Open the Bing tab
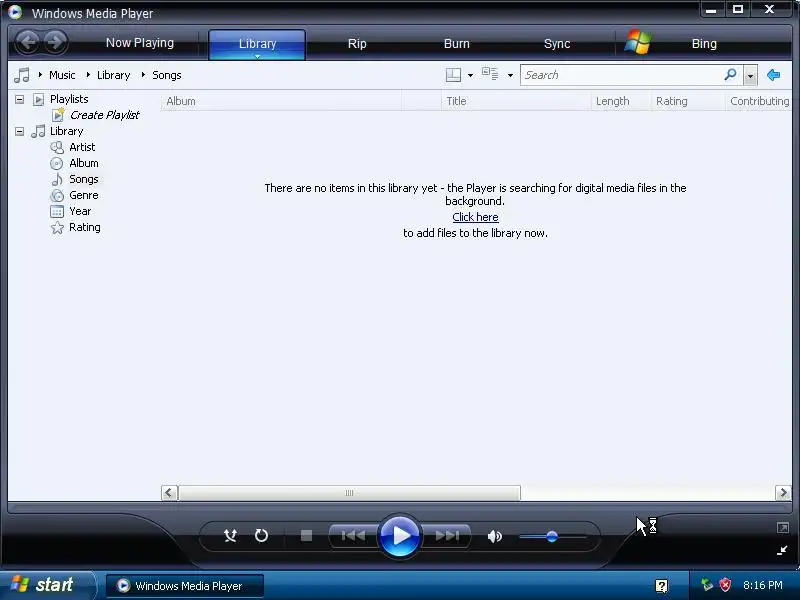This screenshot has width=800, height=600. tap(704, 43)
